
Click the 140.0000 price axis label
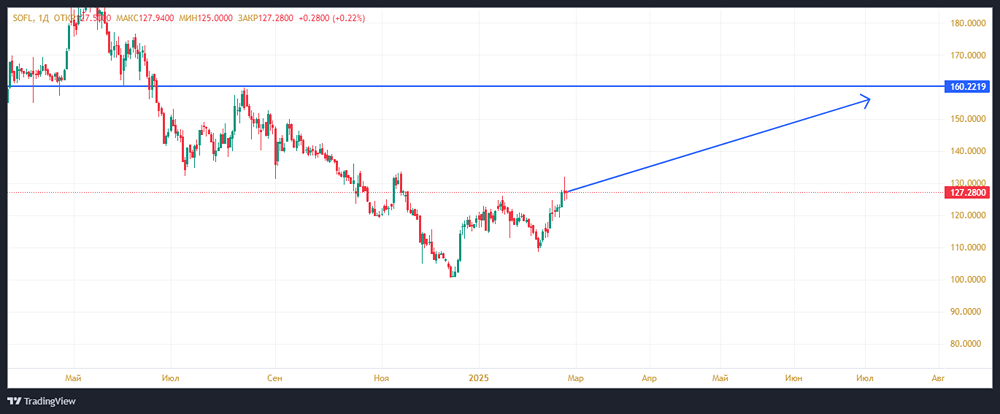click(969, 151)
